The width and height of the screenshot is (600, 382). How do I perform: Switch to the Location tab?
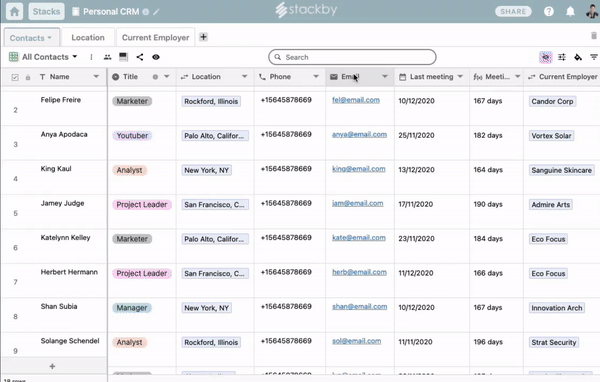[88, 38]
